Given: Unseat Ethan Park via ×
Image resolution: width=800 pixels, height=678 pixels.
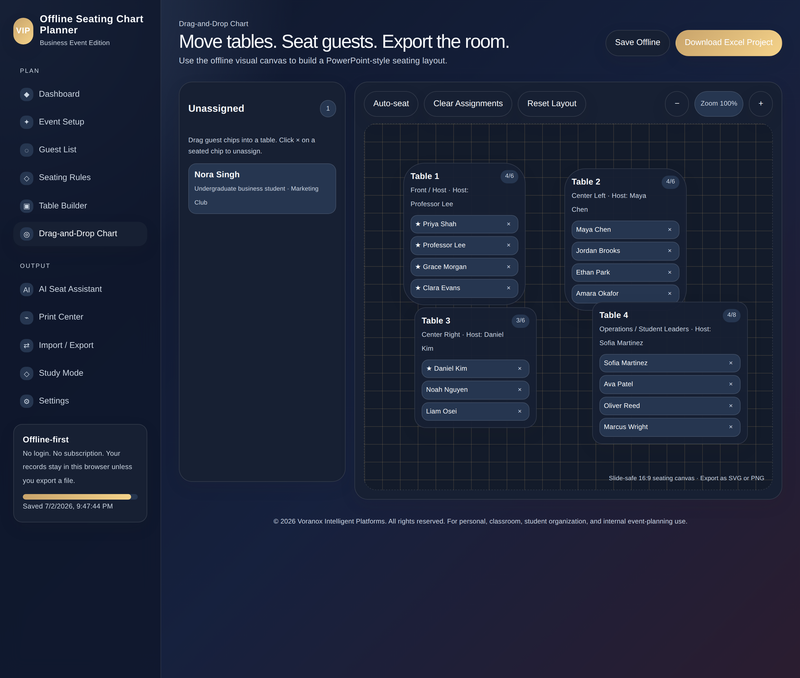Looking at the screenshot, I should (669, 272).
